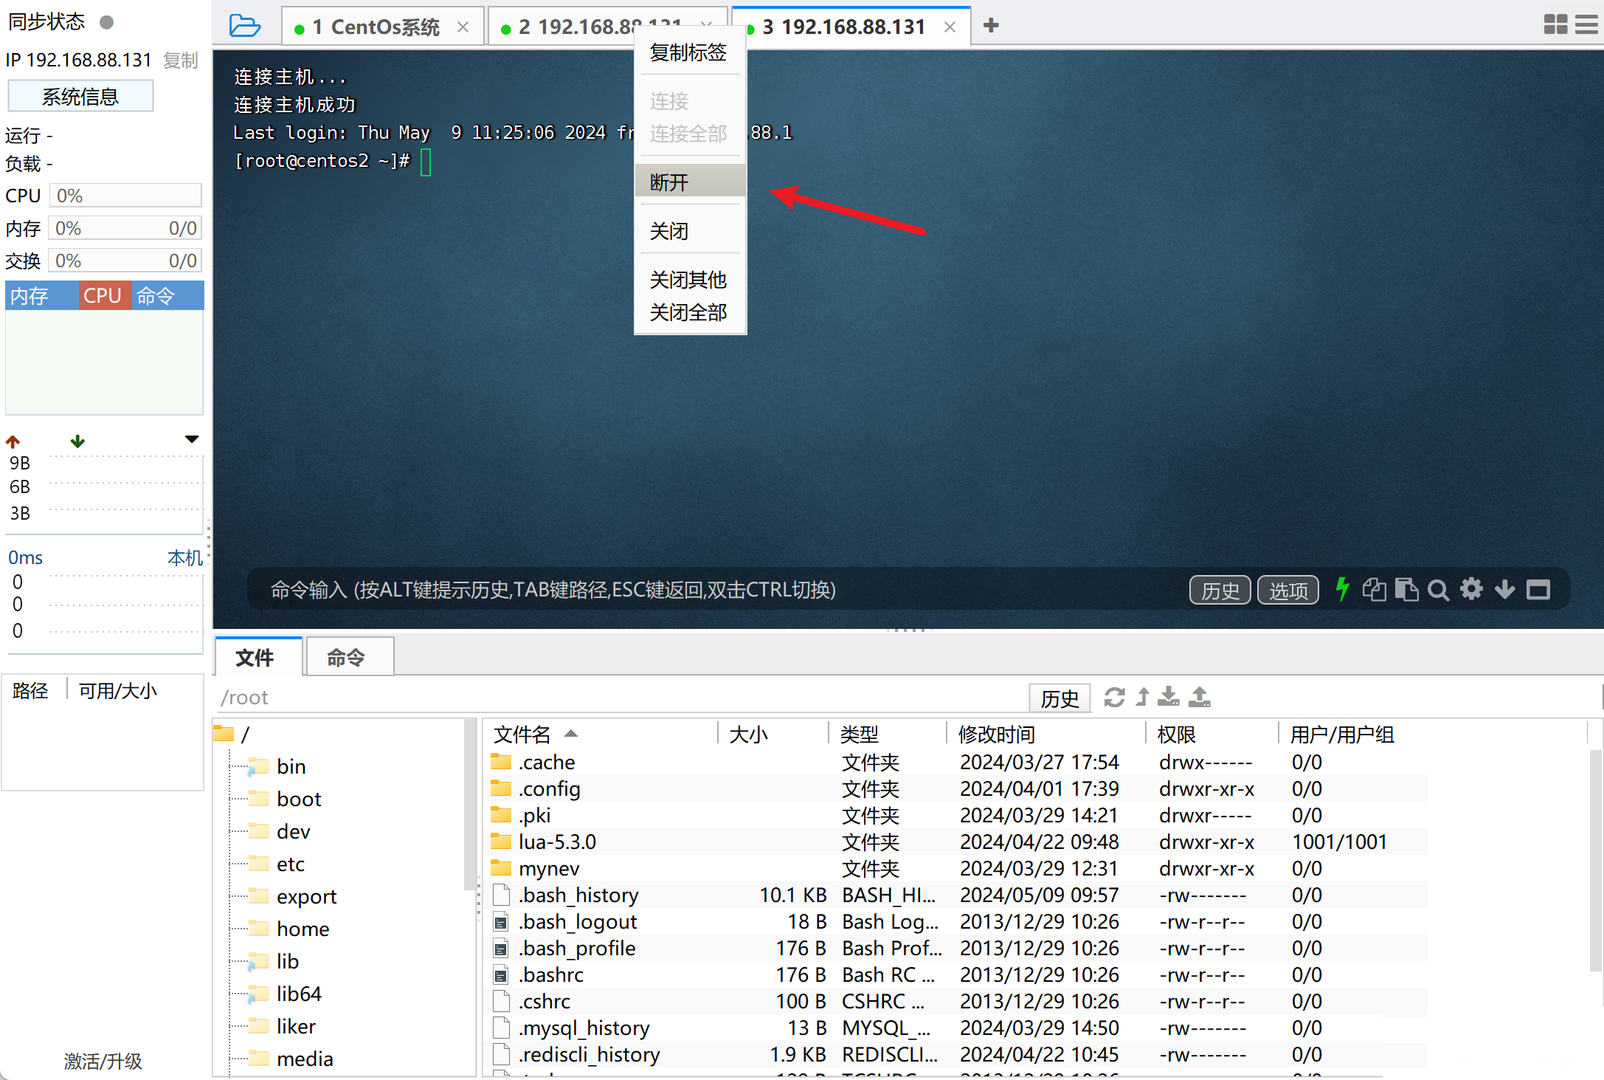
Task: Choose 关闭 from the context menu
Action: coord(690,231)
